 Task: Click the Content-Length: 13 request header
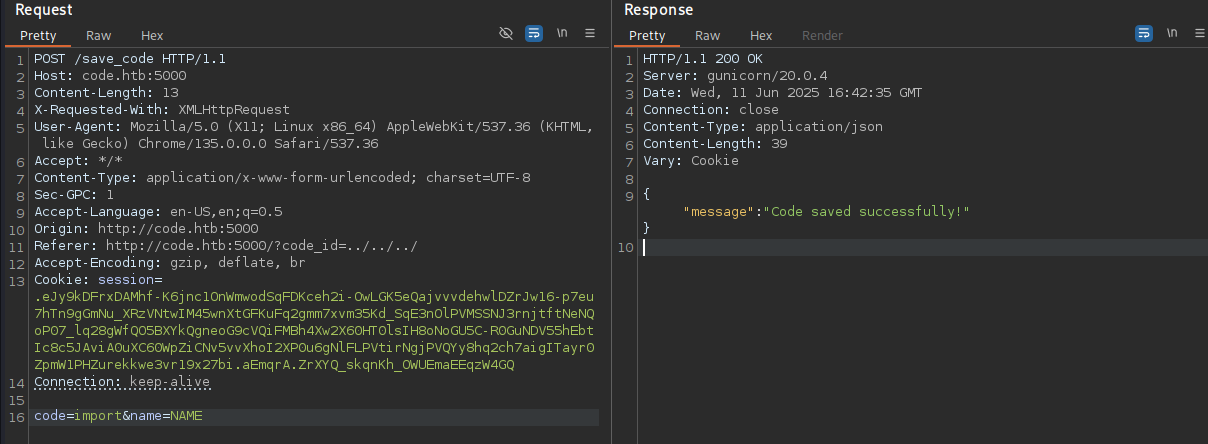coord(106,92)
